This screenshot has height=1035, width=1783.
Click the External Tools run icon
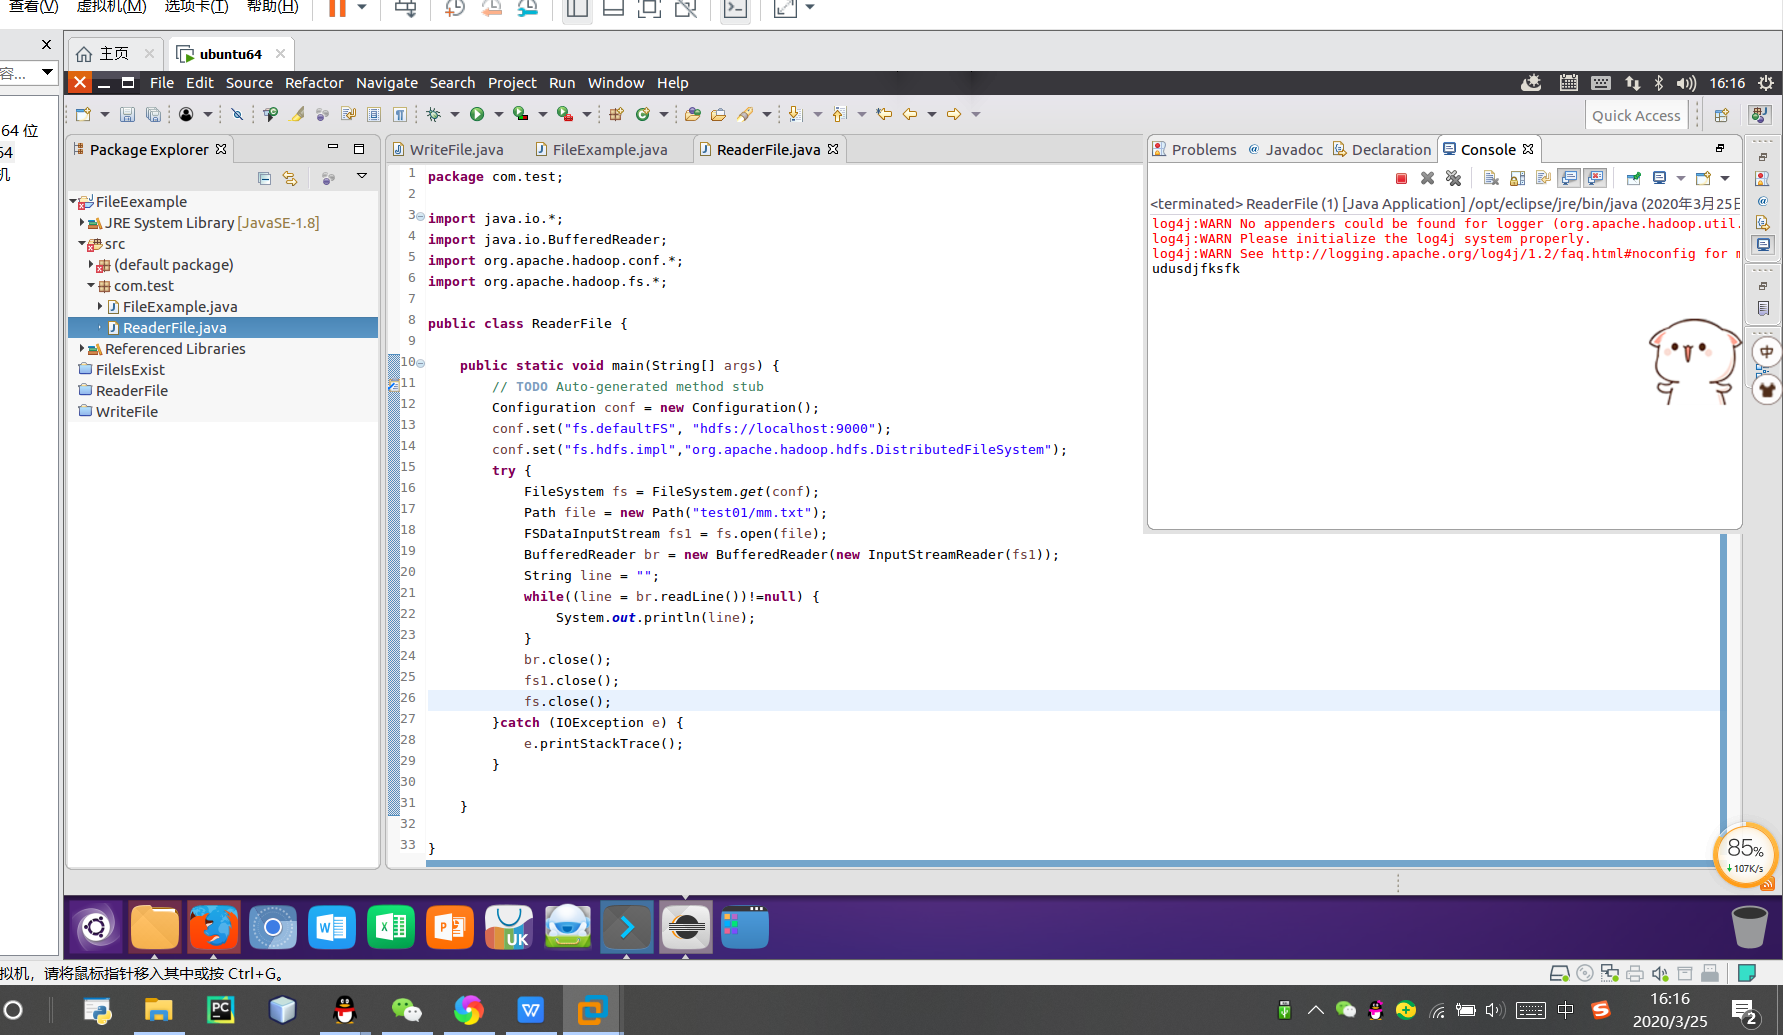(565, 114)
